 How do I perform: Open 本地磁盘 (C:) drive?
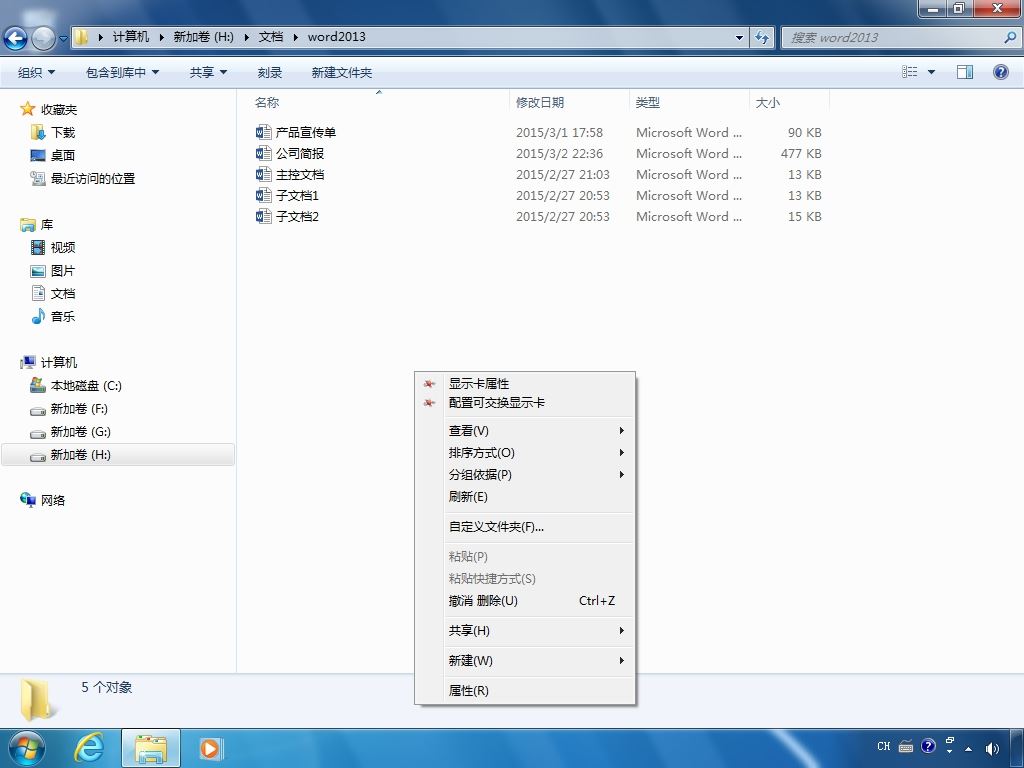pyautogui.click(x=76, y=386)
